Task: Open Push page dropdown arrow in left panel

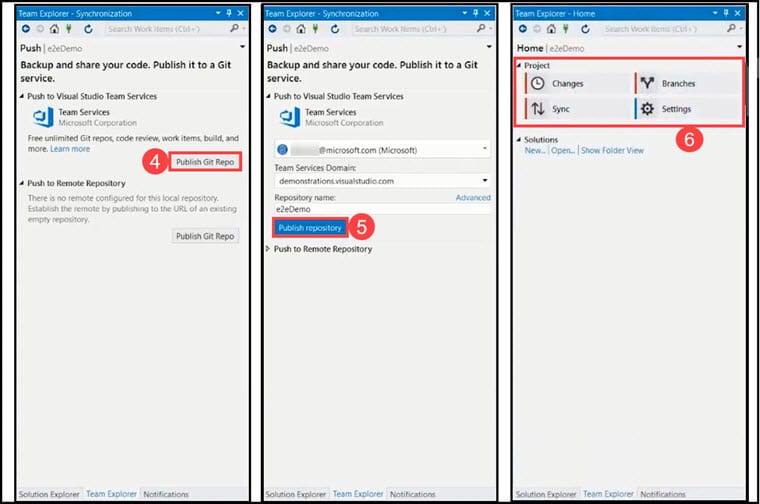Action: coord(242,47)
